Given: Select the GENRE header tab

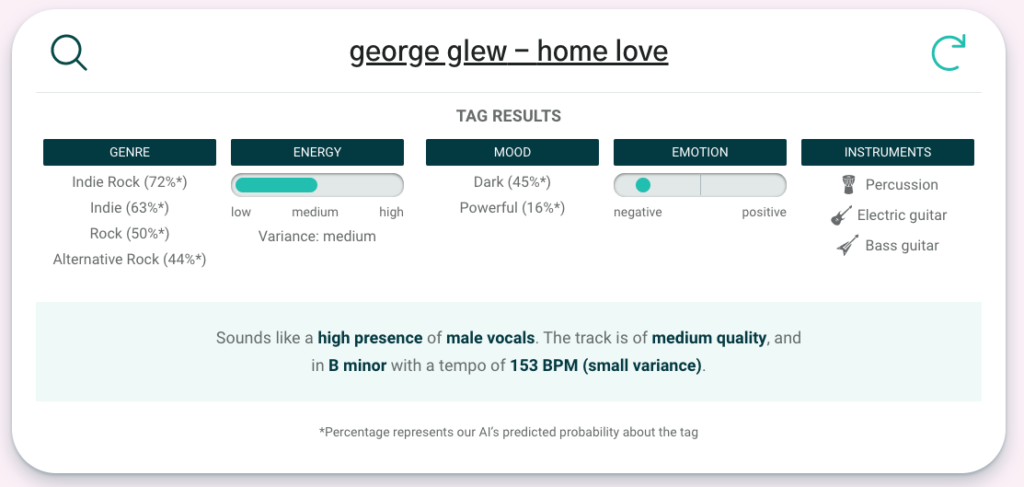Looking at the screenshot, I should (129, 152).
